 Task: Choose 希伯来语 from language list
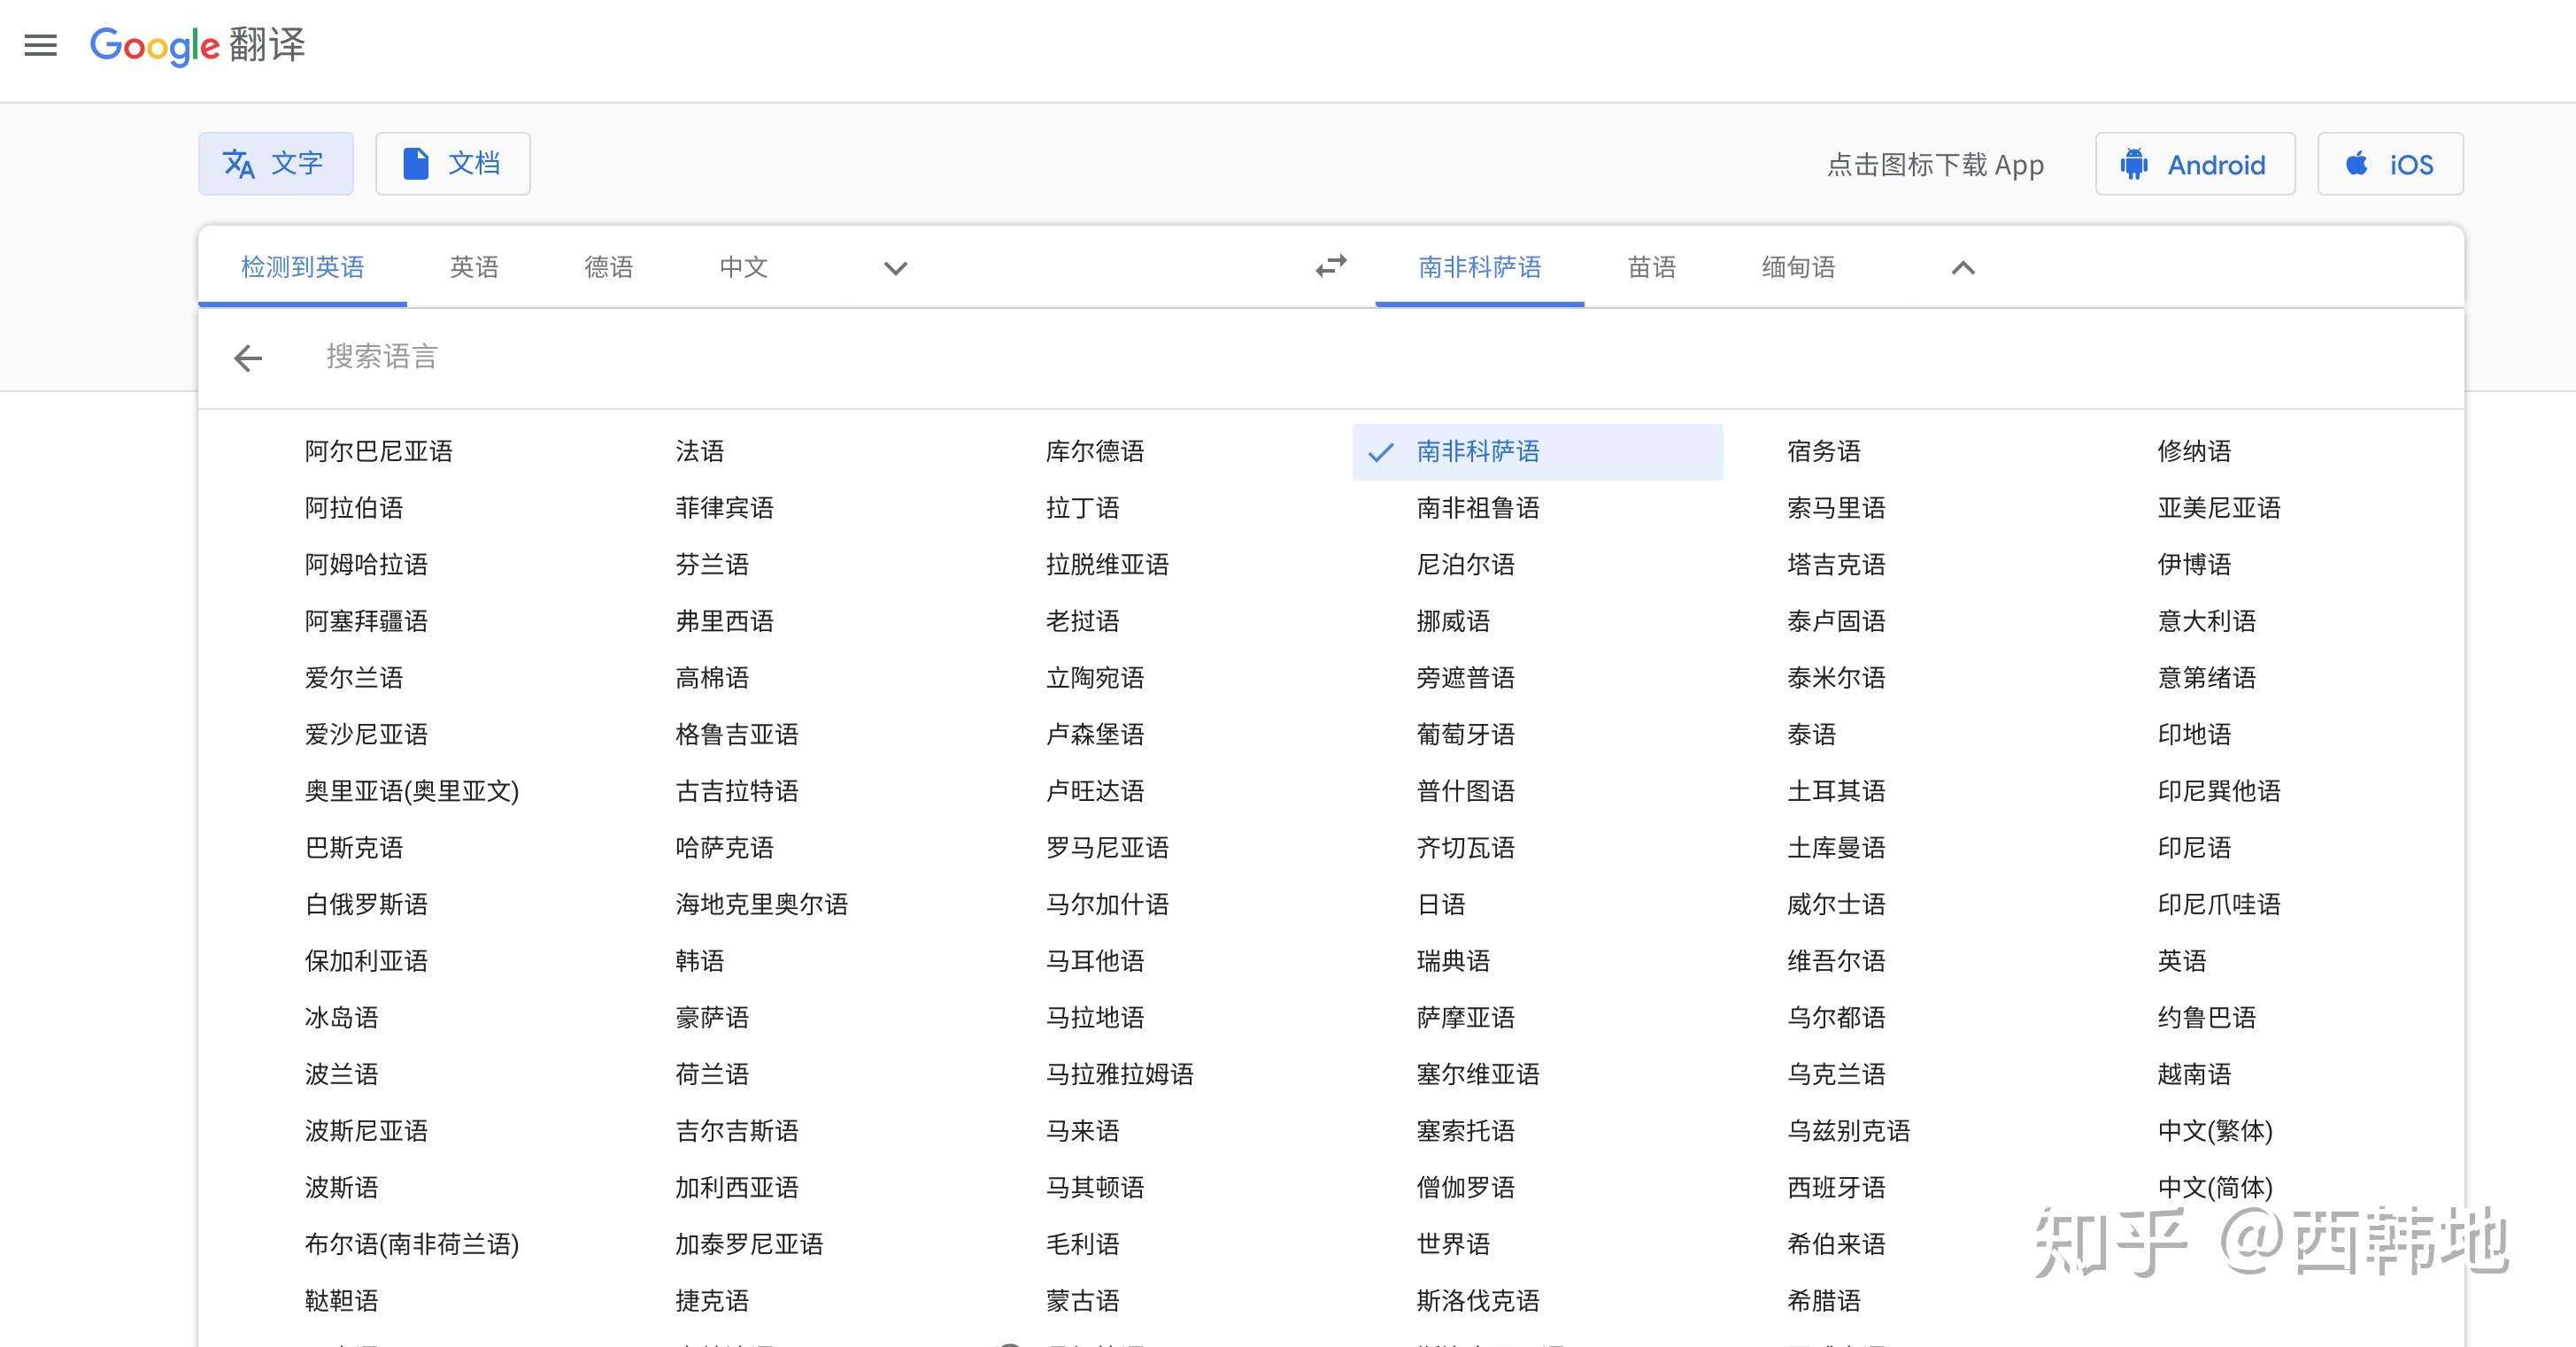pos(1836,1245)
